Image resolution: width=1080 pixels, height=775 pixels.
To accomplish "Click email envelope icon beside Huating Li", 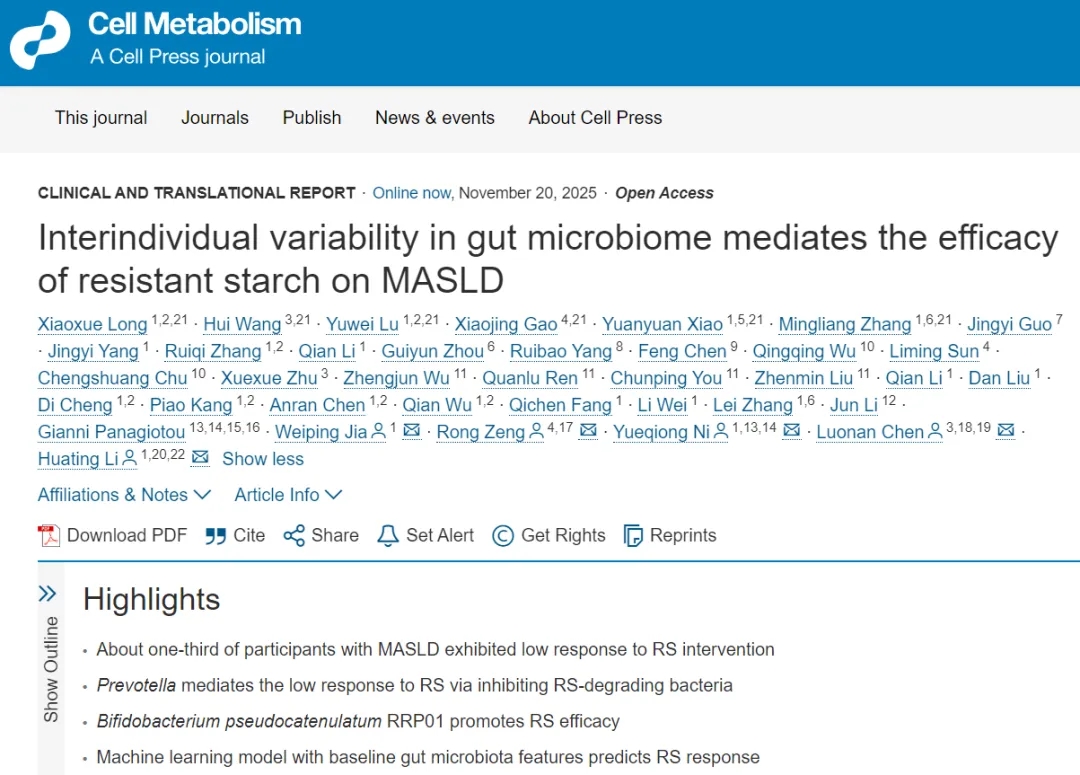I will [200, 458].
